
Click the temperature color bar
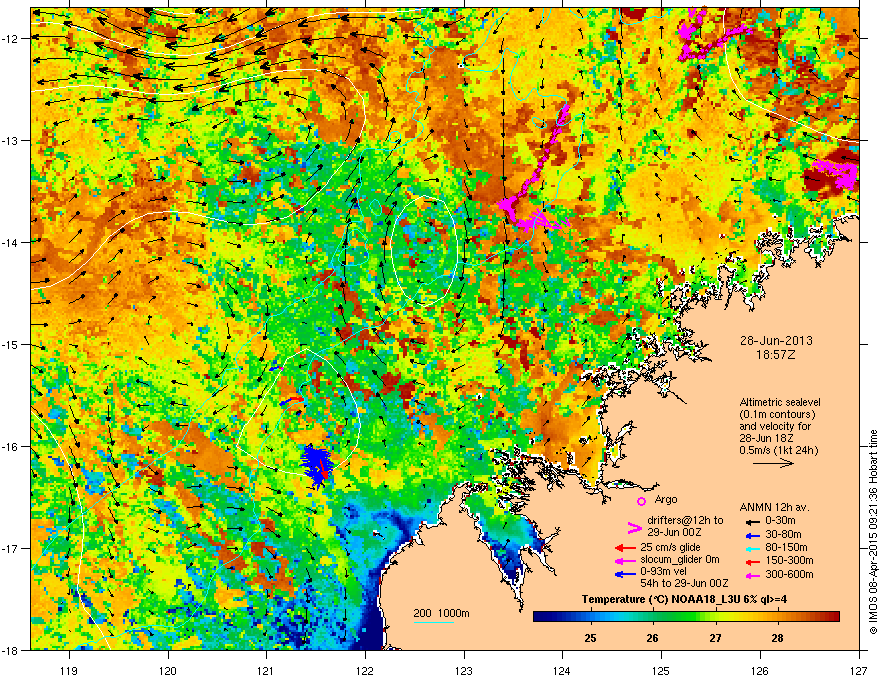(x=686, y=616)
